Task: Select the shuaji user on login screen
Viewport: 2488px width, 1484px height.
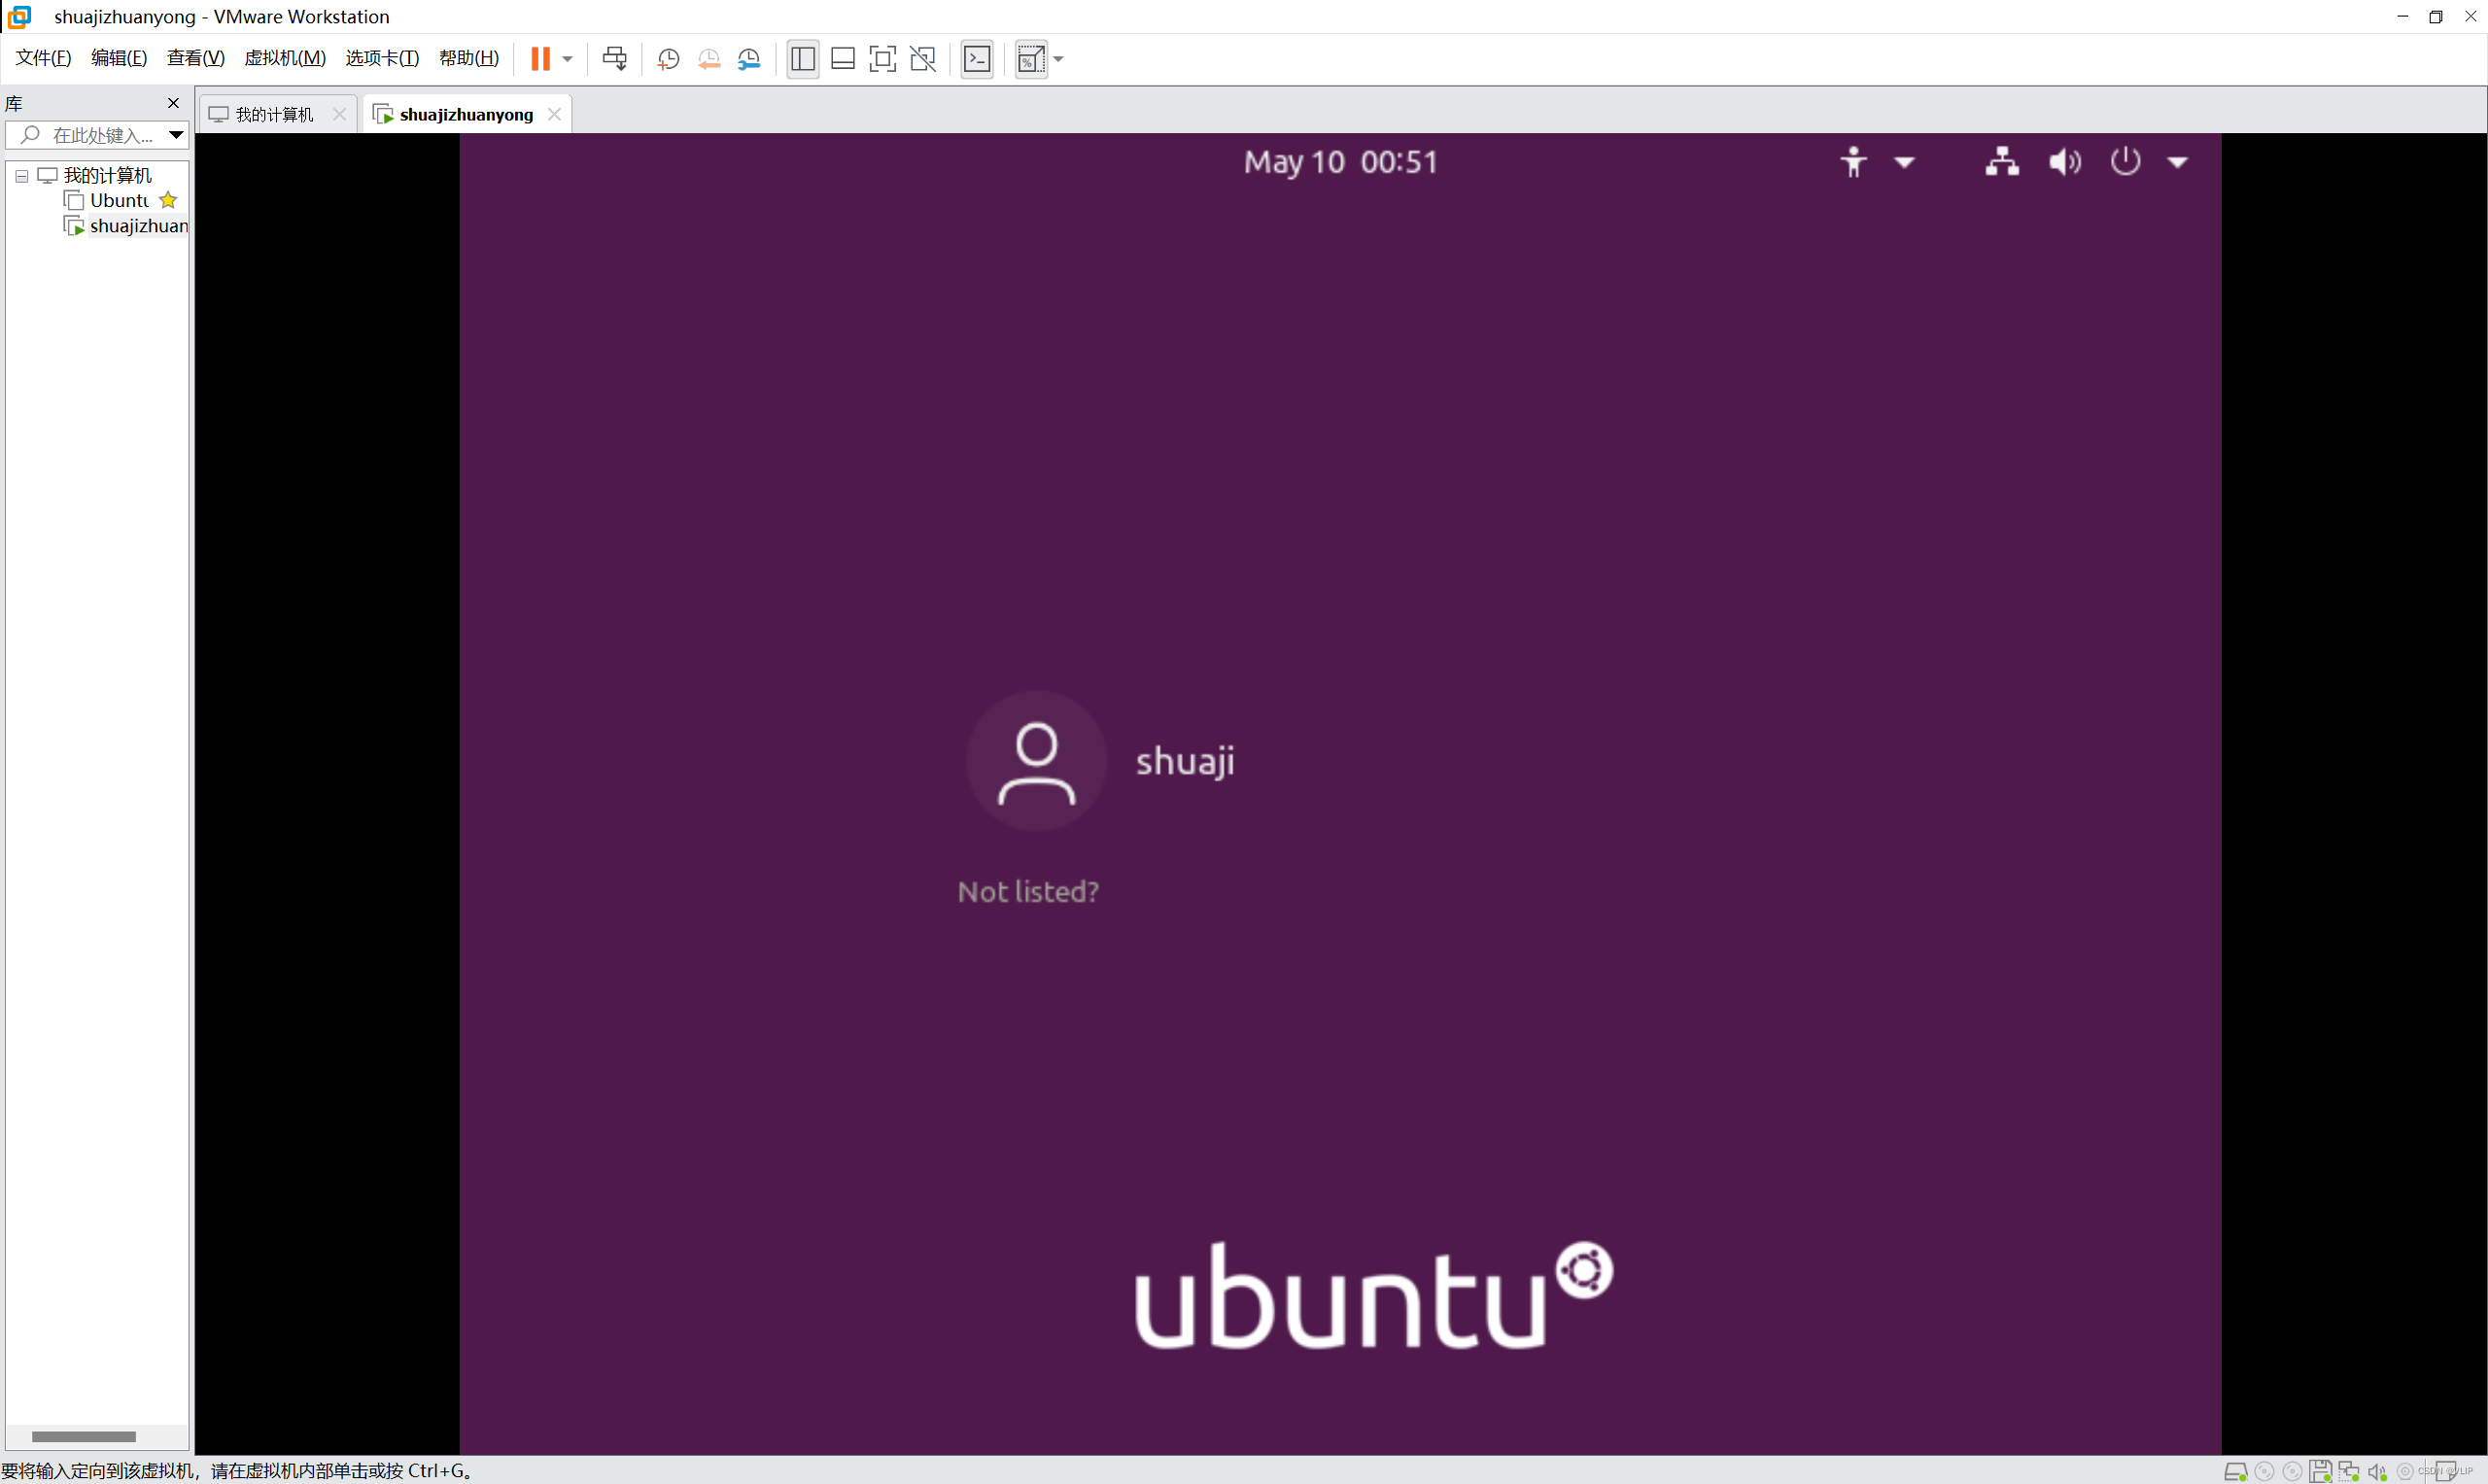Action: (x=1100, y=761)
